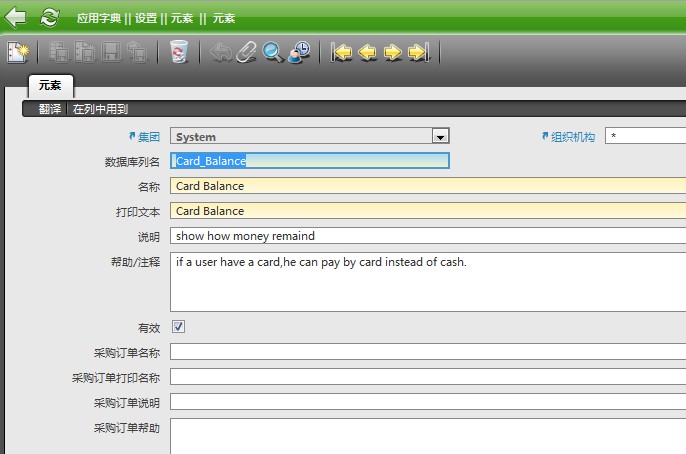The height and width of the screenshot is (454, 686).
Task: Open audit trail user-clock icon
Action: (300, 52)
